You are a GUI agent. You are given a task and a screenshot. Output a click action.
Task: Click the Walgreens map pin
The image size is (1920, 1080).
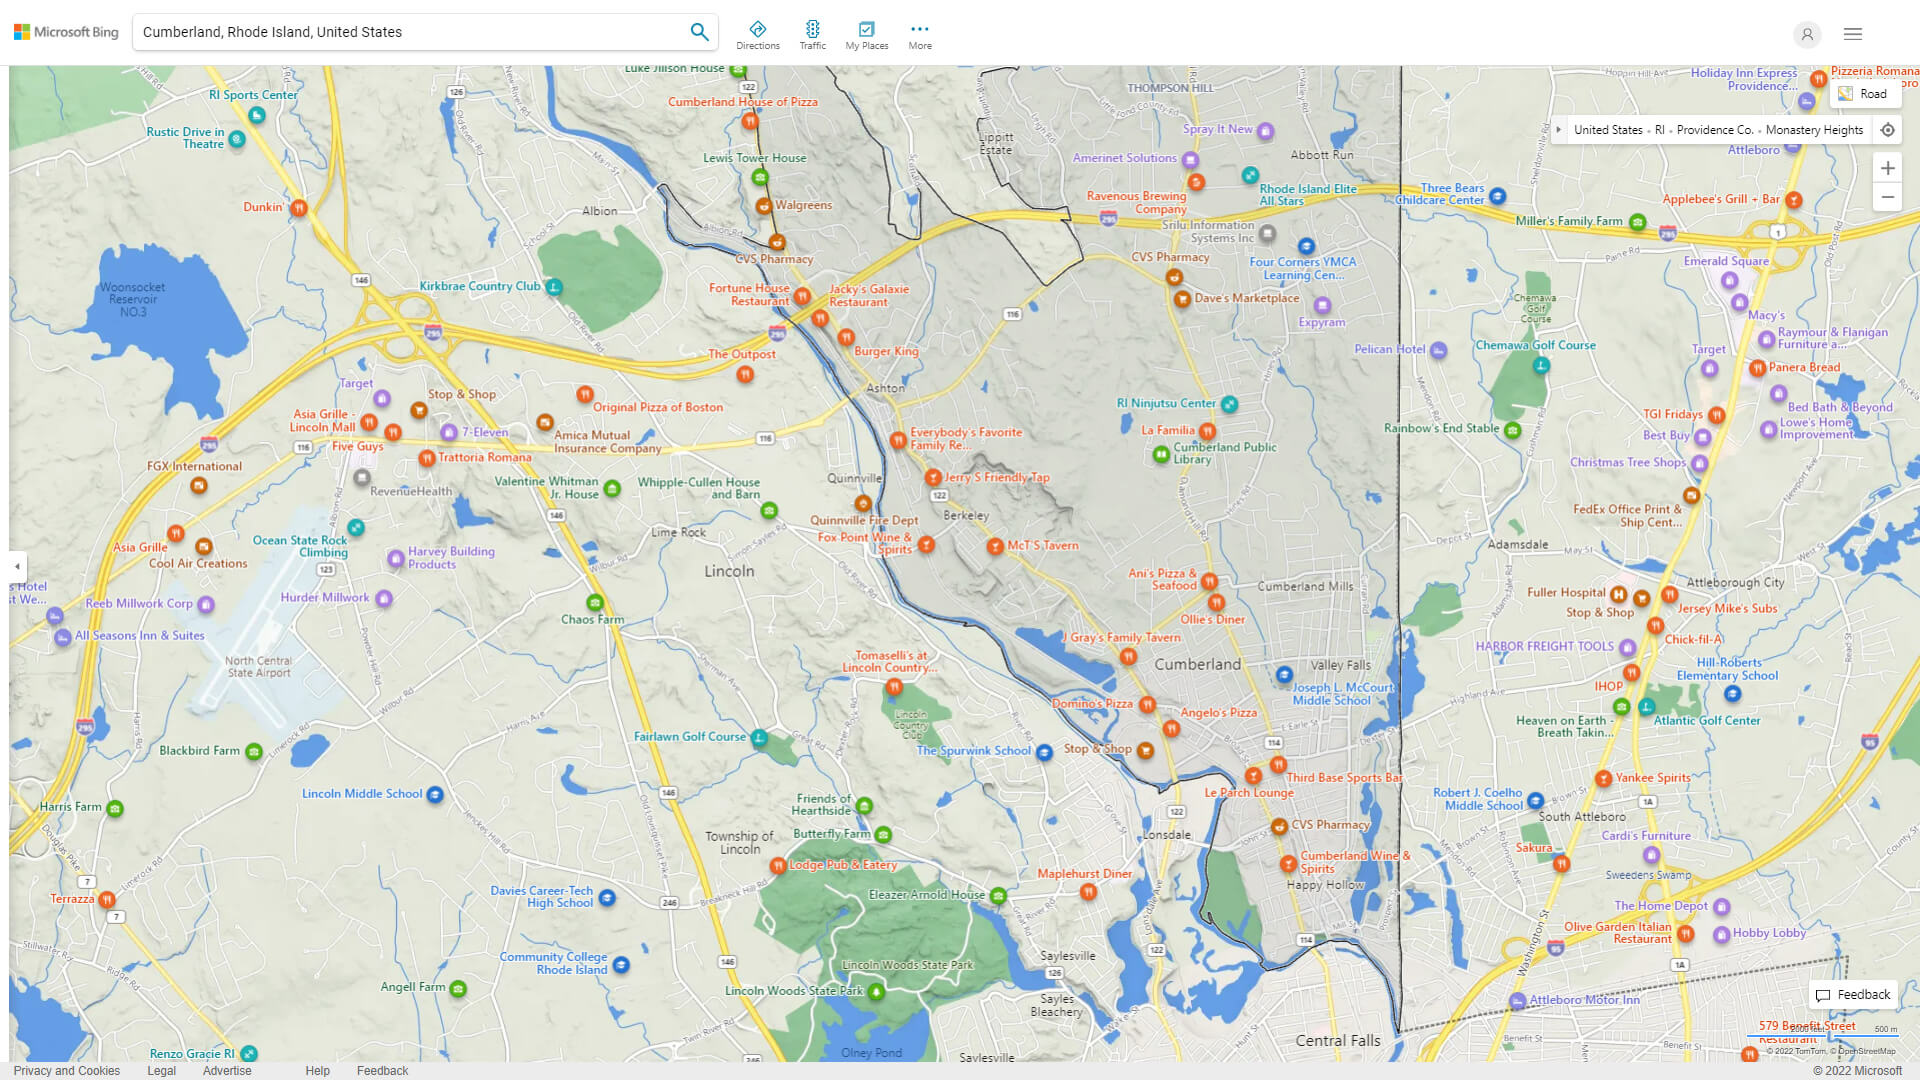pos(763,206)
